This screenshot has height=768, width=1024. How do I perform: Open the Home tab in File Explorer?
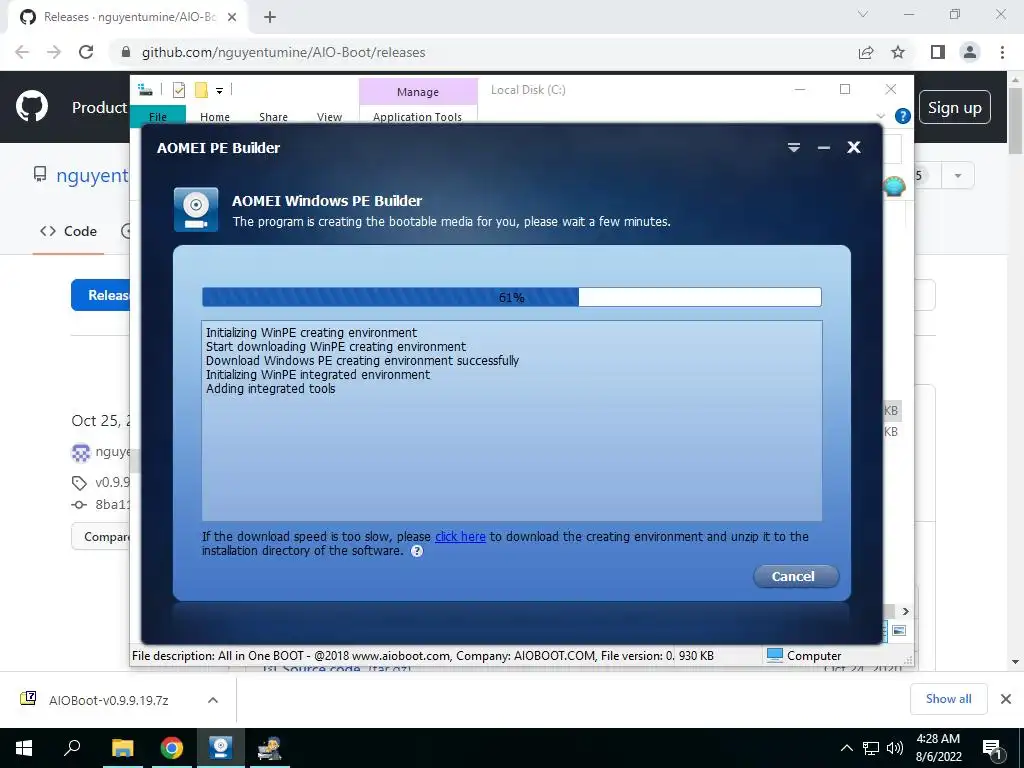pos(215,116)
